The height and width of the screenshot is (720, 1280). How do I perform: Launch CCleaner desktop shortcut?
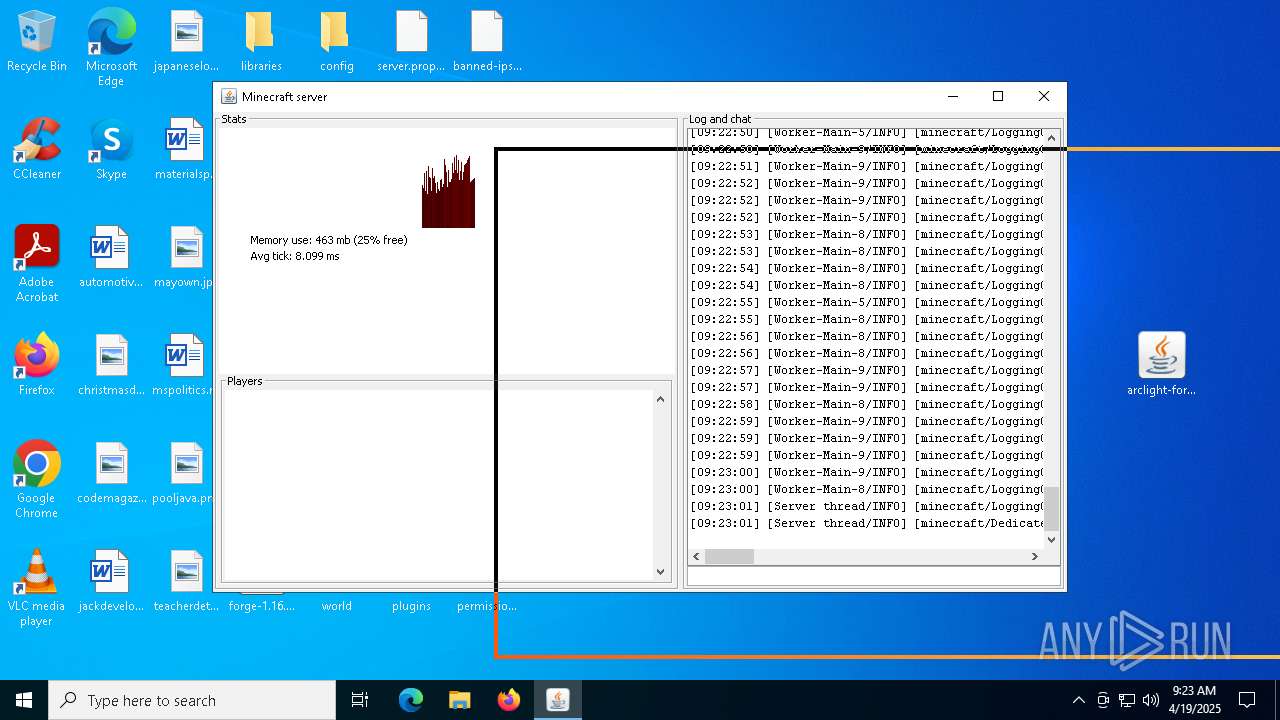[37, 149]
